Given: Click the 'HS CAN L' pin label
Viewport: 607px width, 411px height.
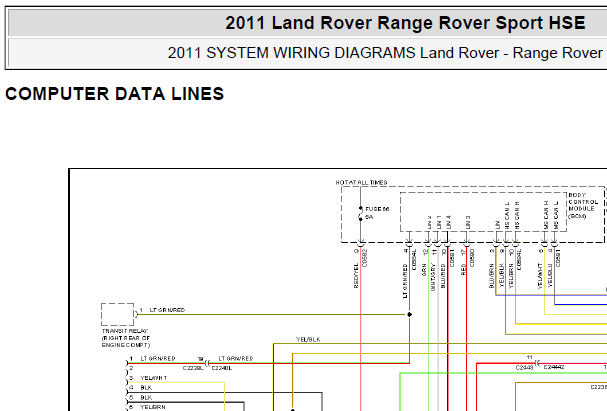Looking at the screenshot, I should click(507, 216).
